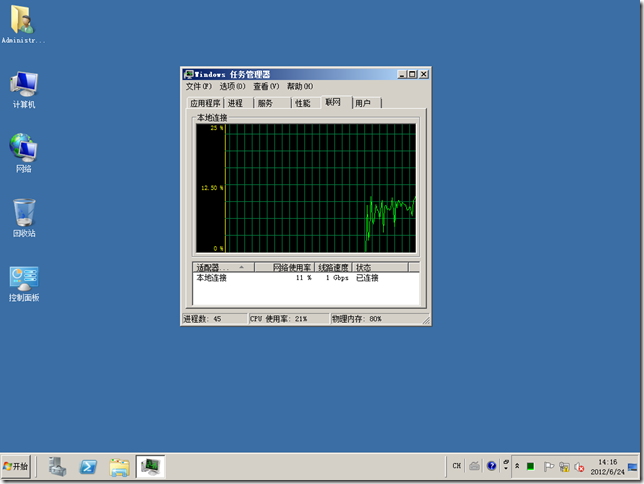Sort by the 适配器 column header

pos(223,267)
